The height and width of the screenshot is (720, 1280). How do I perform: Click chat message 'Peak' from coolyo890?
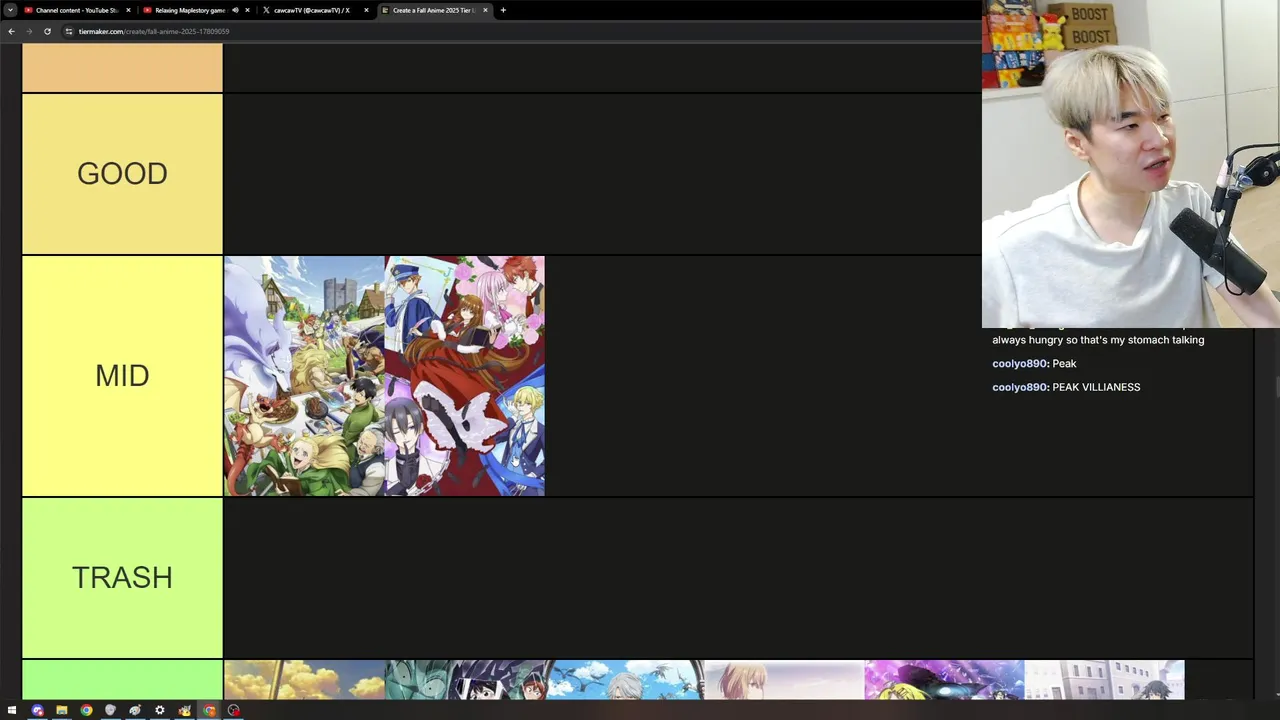1064,364
